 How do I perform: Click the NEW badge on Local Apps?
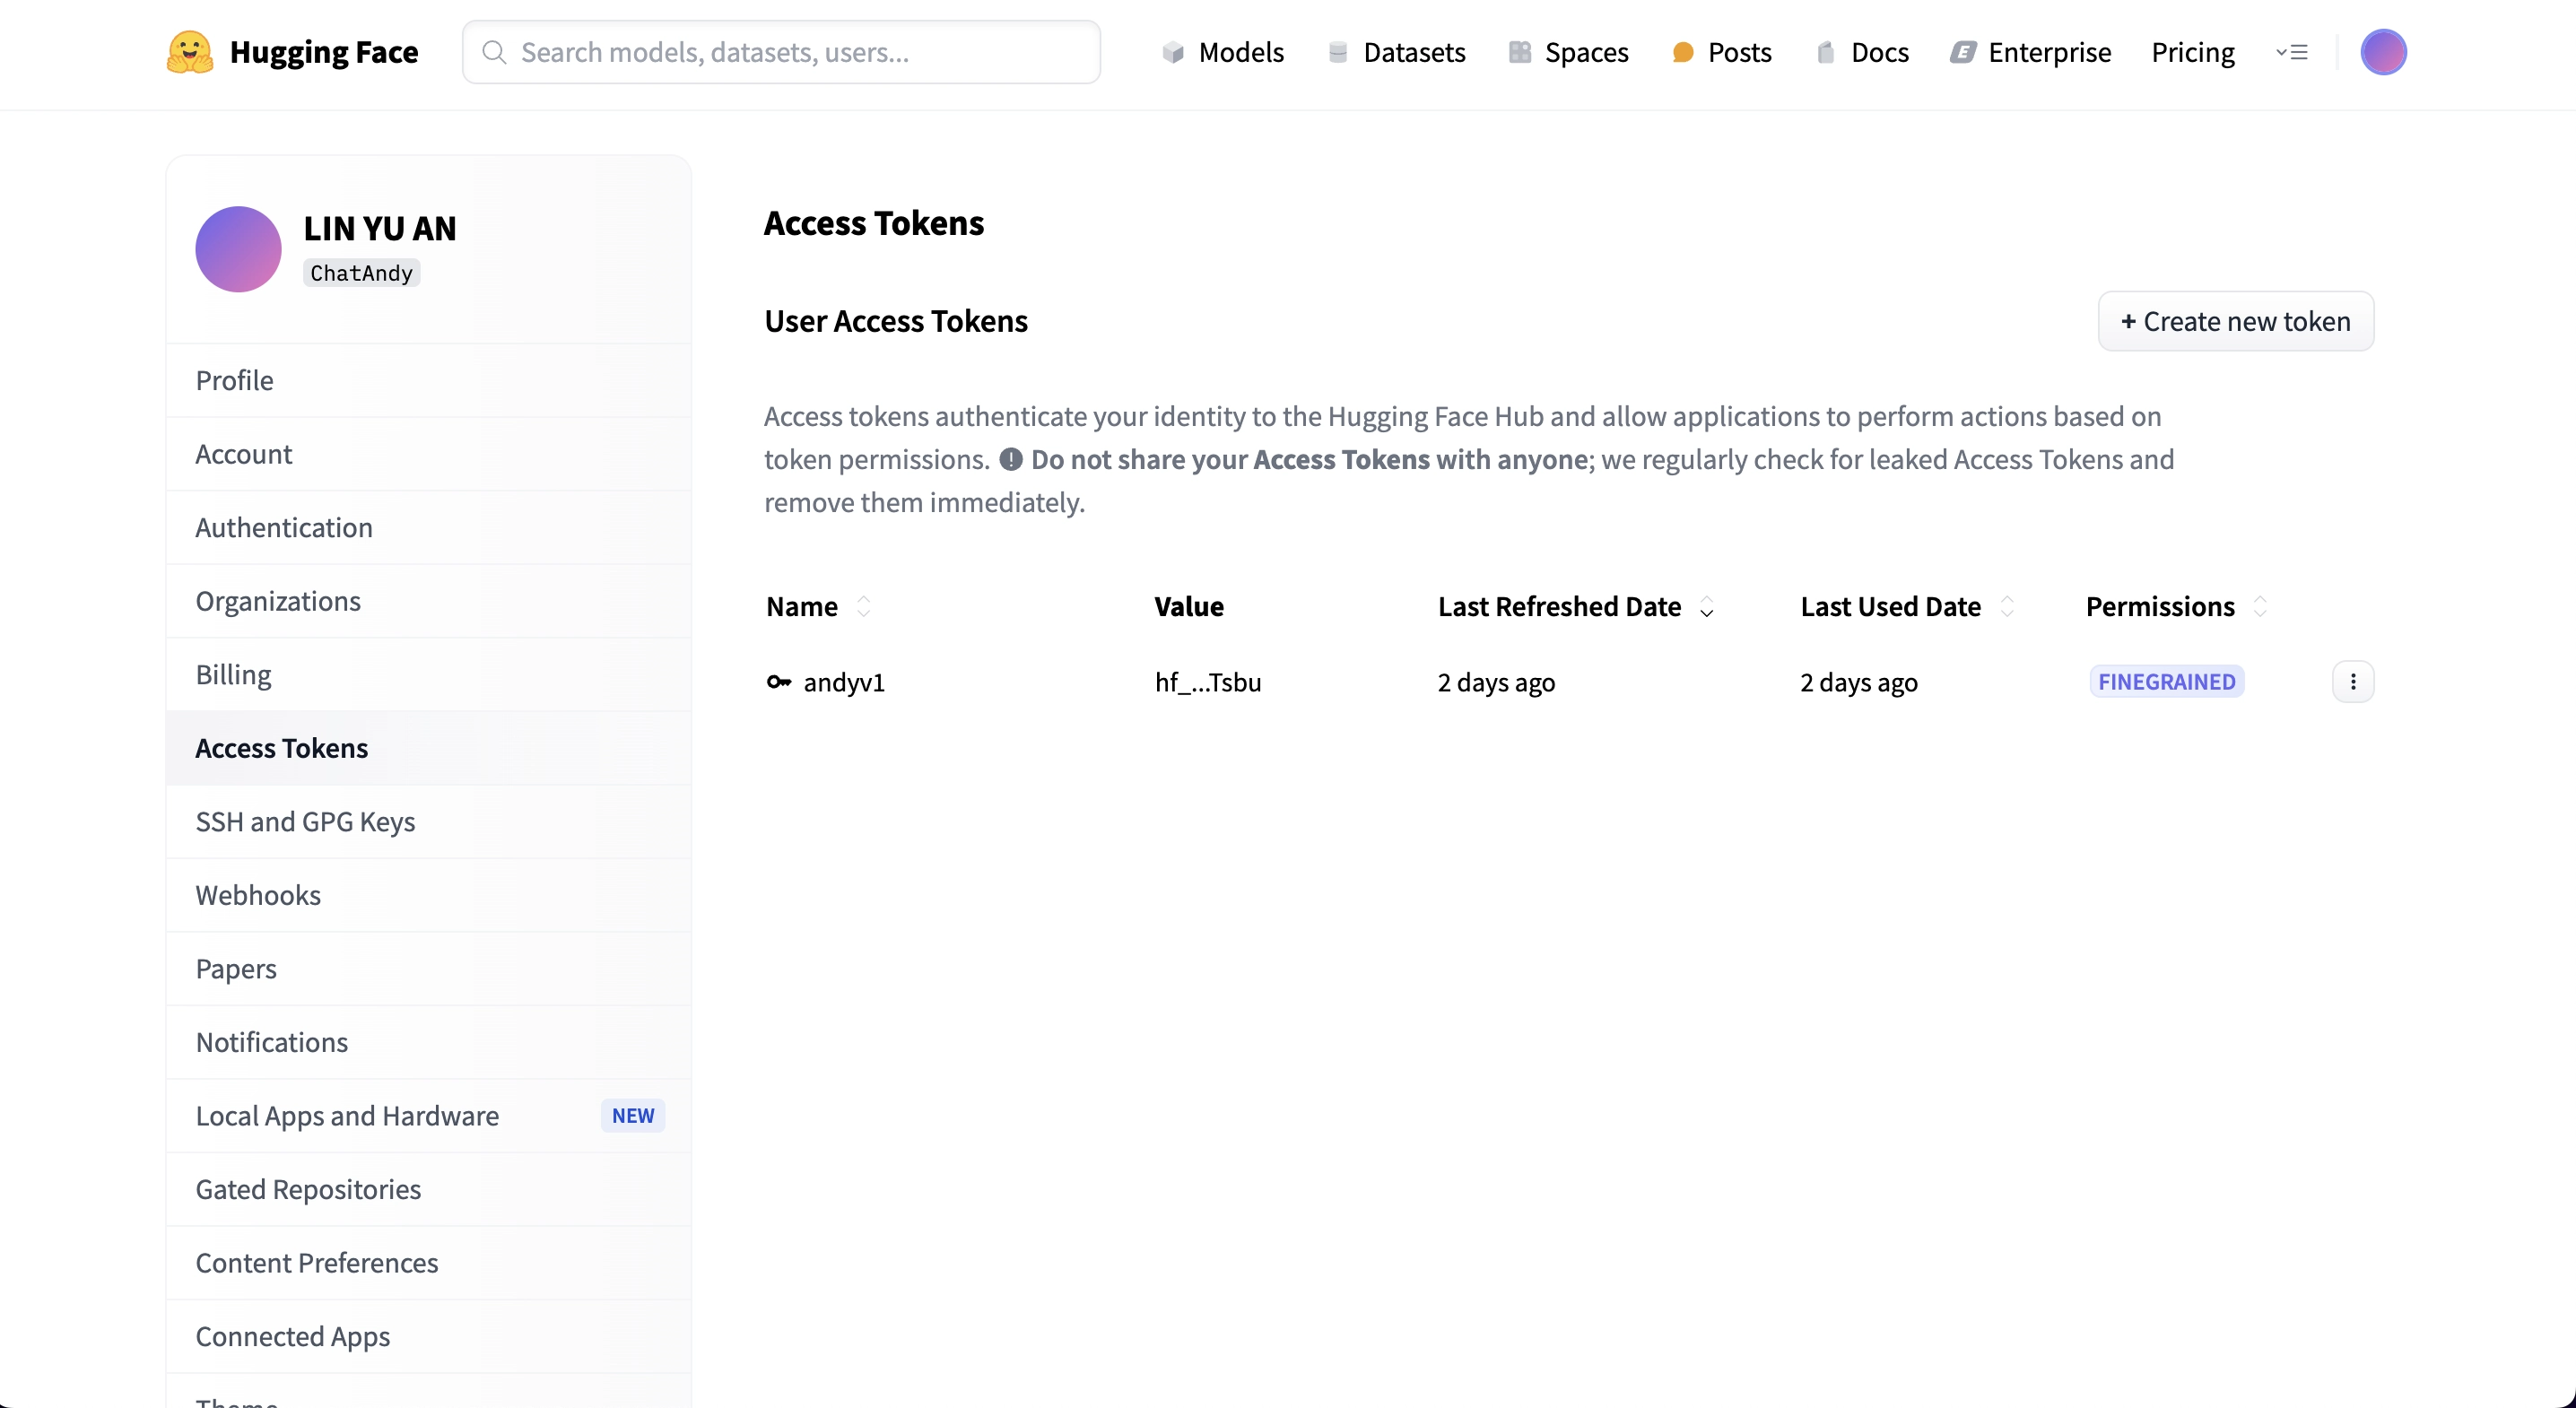(x=633, y=1116)
